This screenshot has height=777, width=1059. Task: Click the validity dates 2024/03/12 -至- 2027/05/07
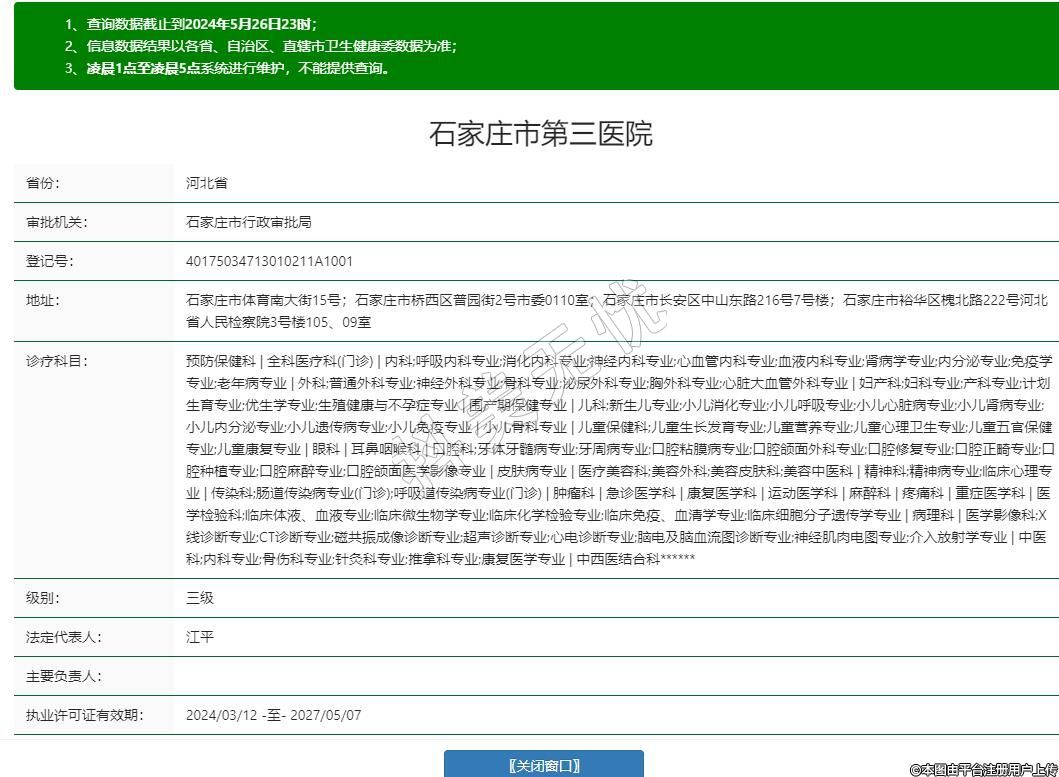pos(273,715)
